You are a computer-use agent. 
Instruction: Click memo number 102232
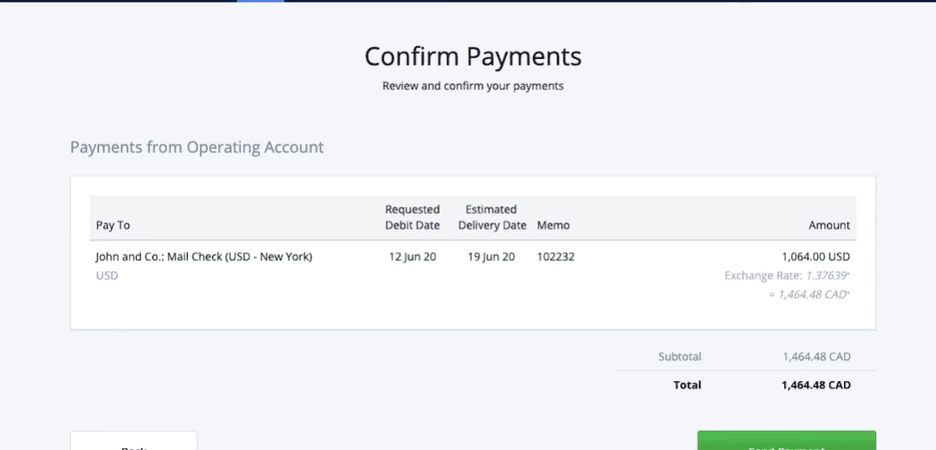[555, 257]
